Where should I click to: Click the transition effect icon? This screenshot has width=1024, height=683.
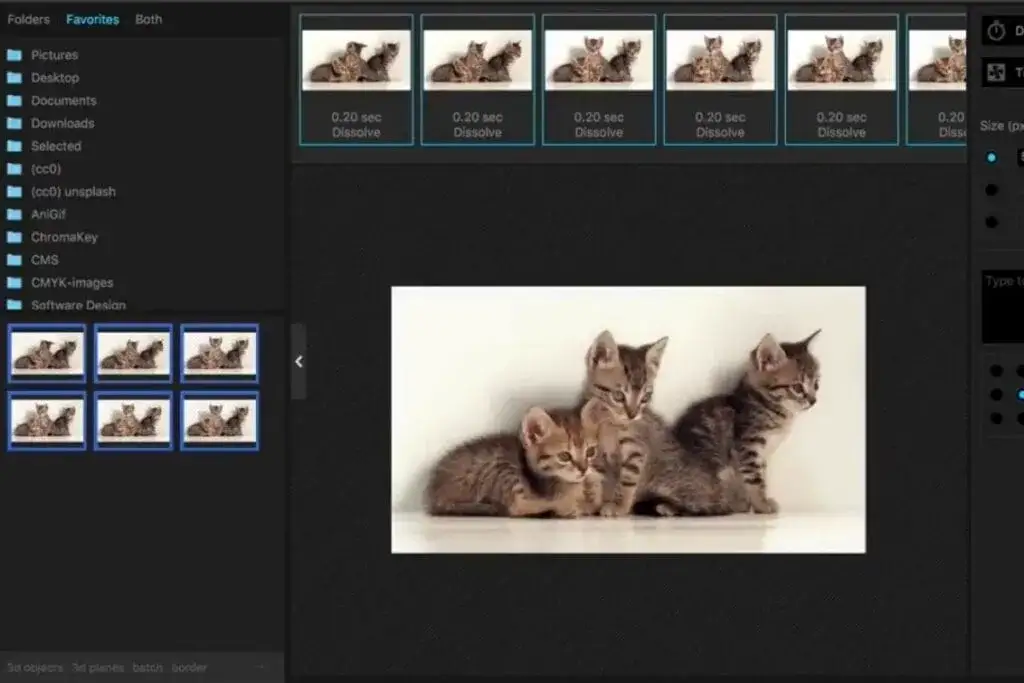[996, 72]
